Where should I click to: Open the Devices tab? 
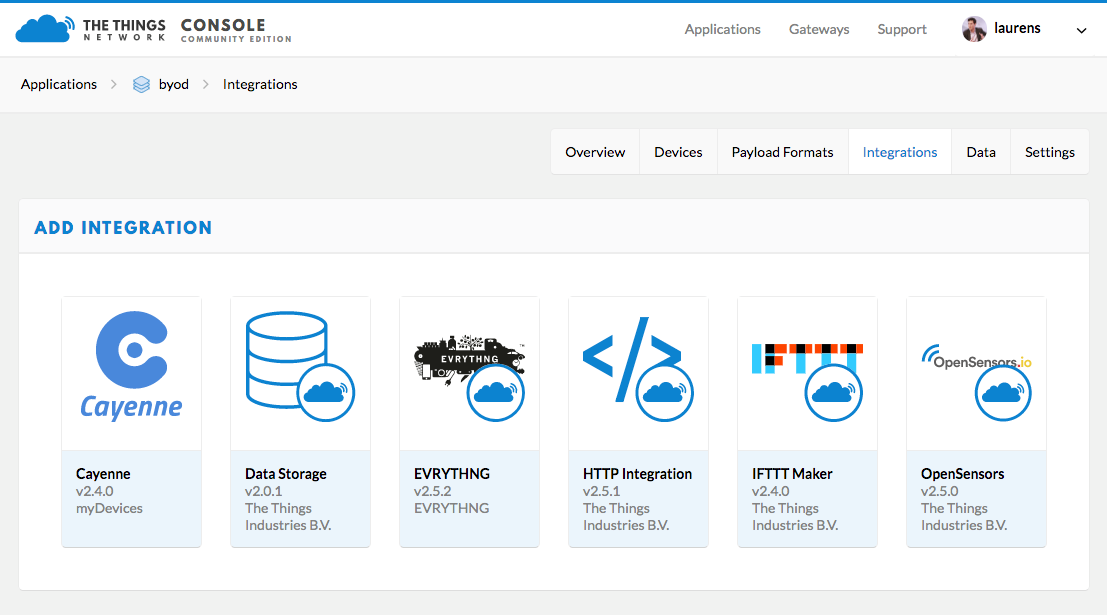[678, 152]
